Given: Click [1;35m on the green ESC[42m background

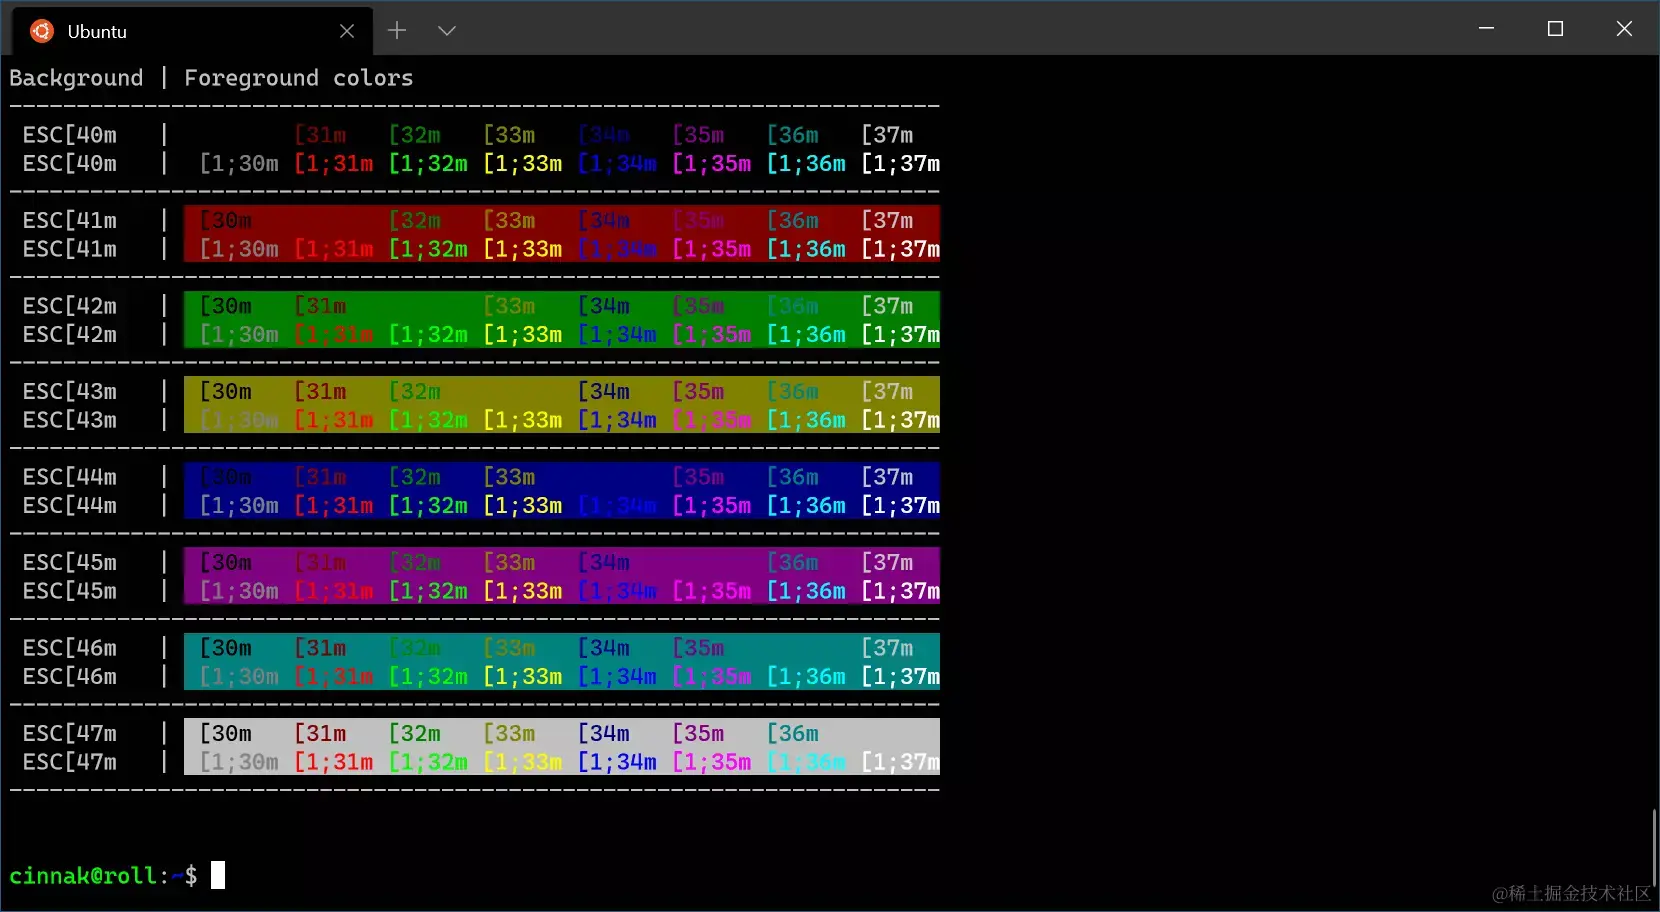Looking at the screenshot, I should pyautogui.click(x=711, y=334).
